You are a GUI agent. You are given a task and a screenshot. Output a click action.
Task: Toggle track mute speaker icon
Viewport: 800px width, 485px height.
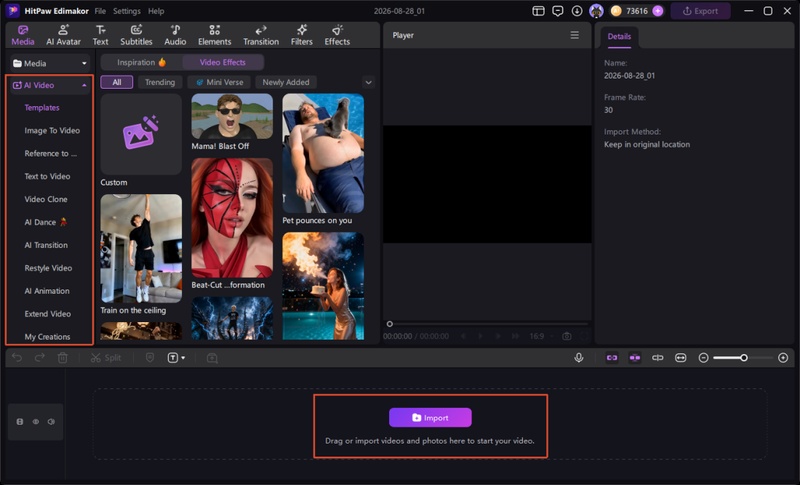[51, 422]
